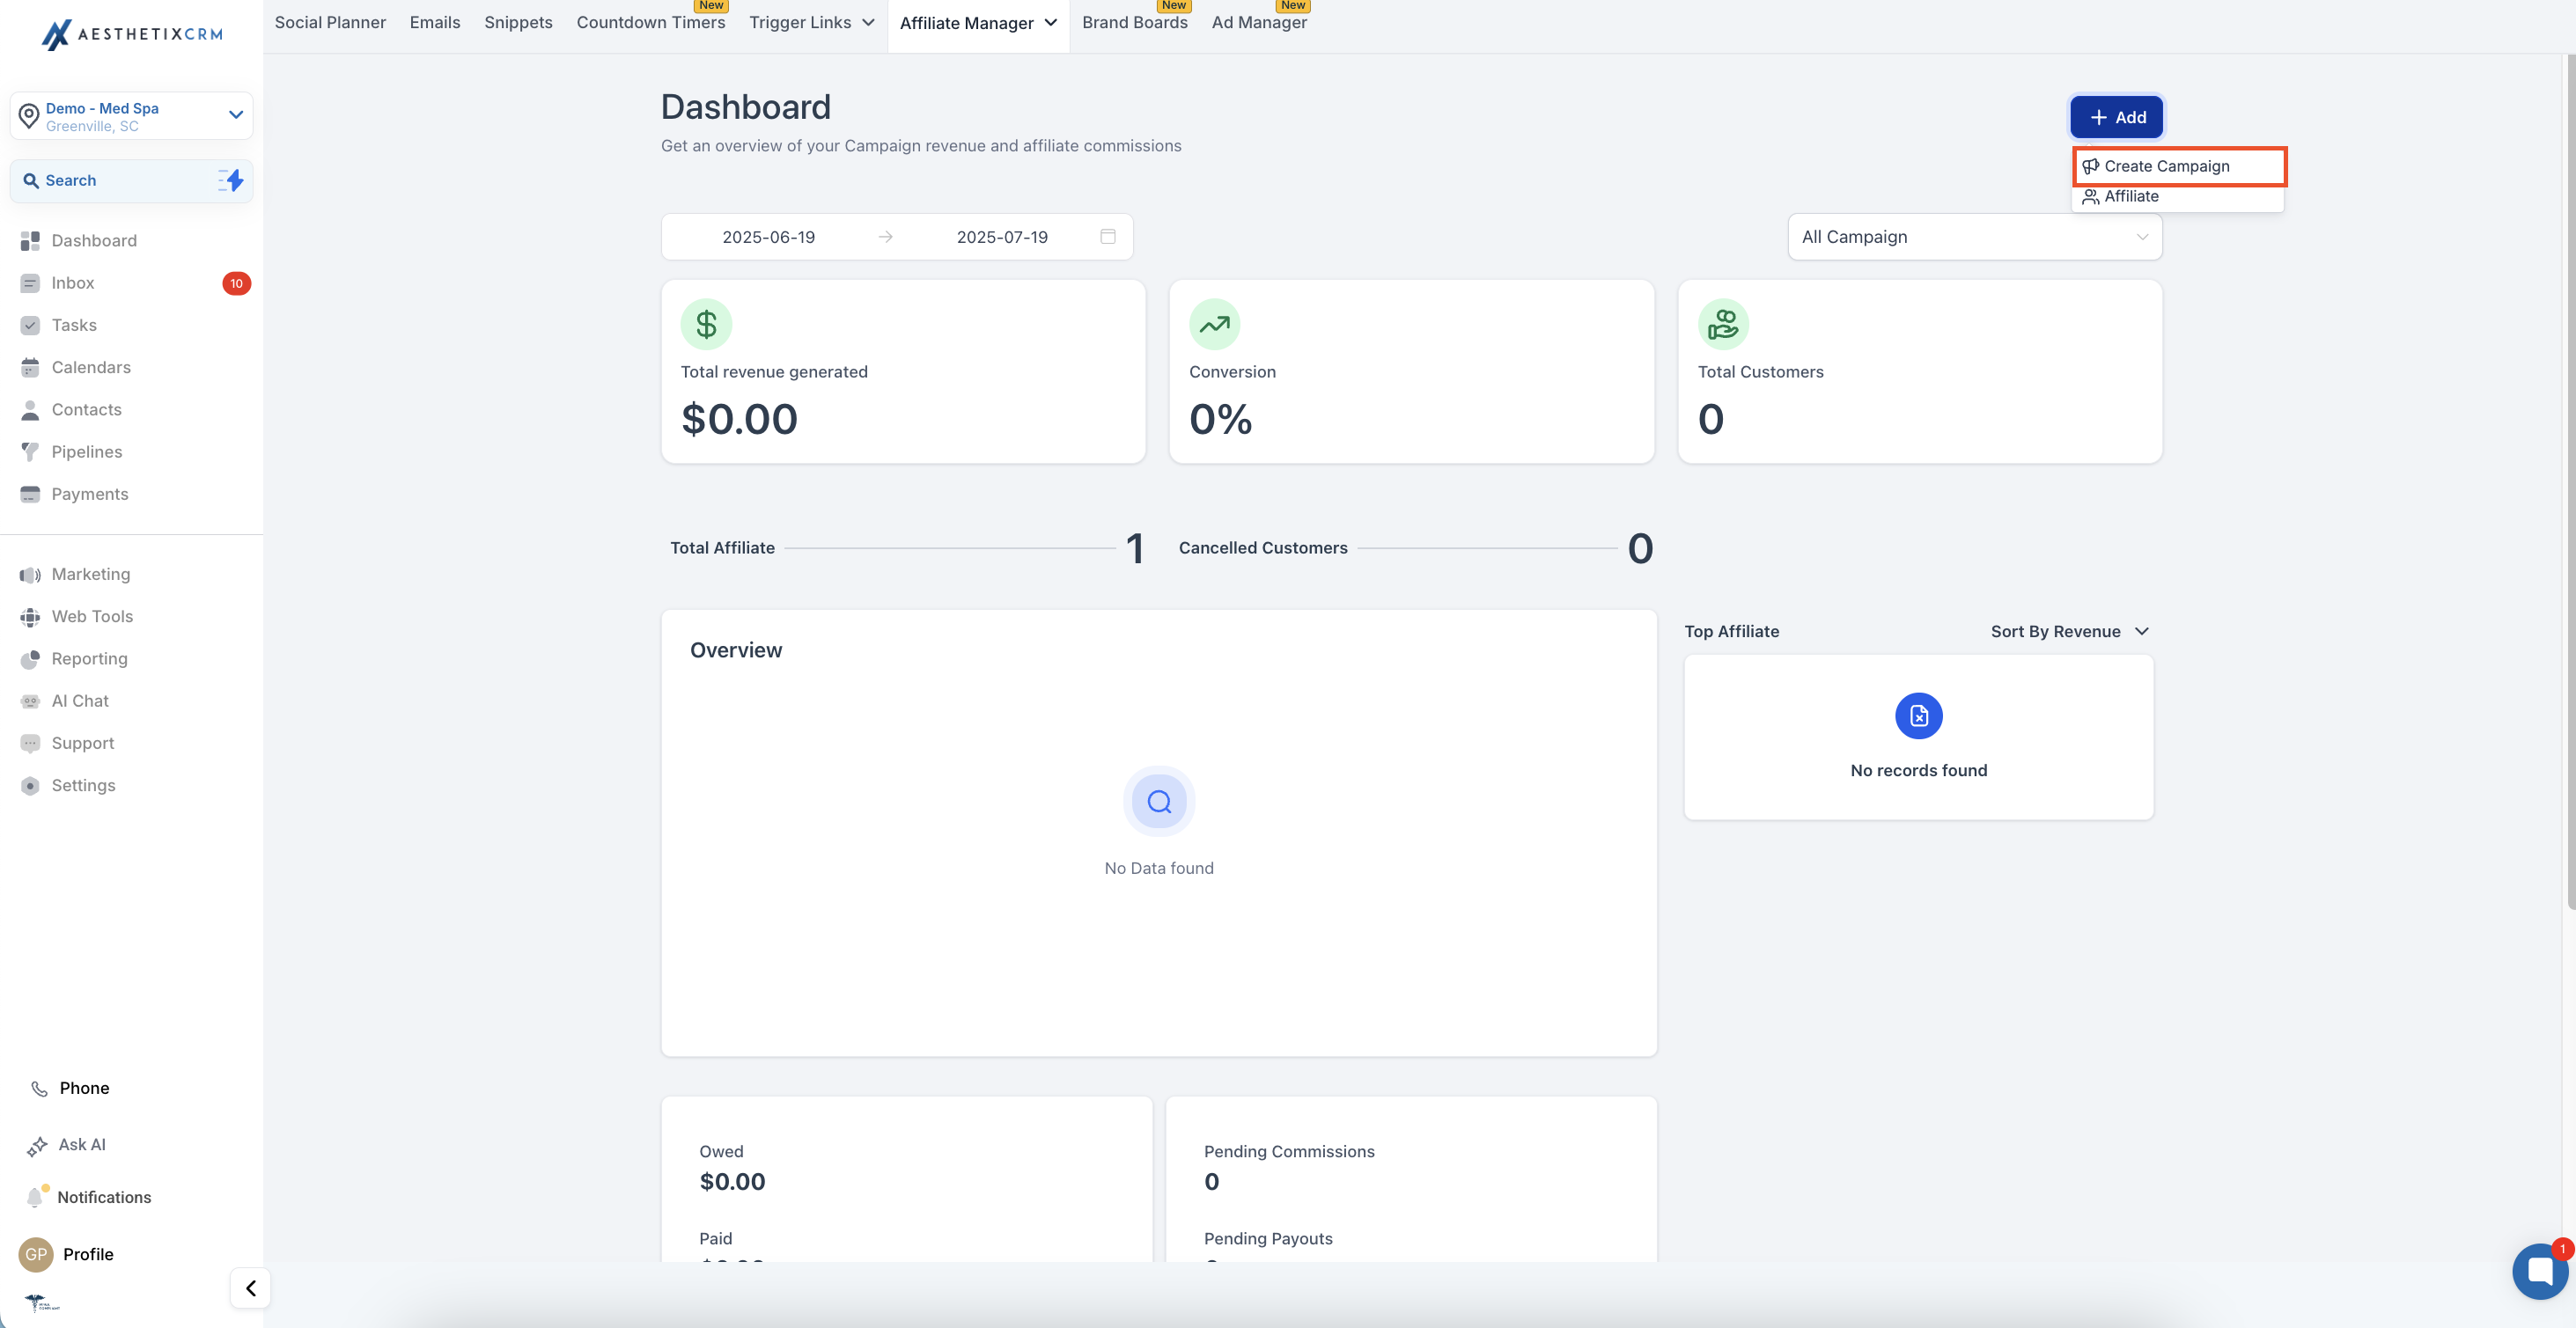Screen dimensions: 2576x1328
Task: Collapse the sidebar with arrow button
Action: (x=251, y=1288)
